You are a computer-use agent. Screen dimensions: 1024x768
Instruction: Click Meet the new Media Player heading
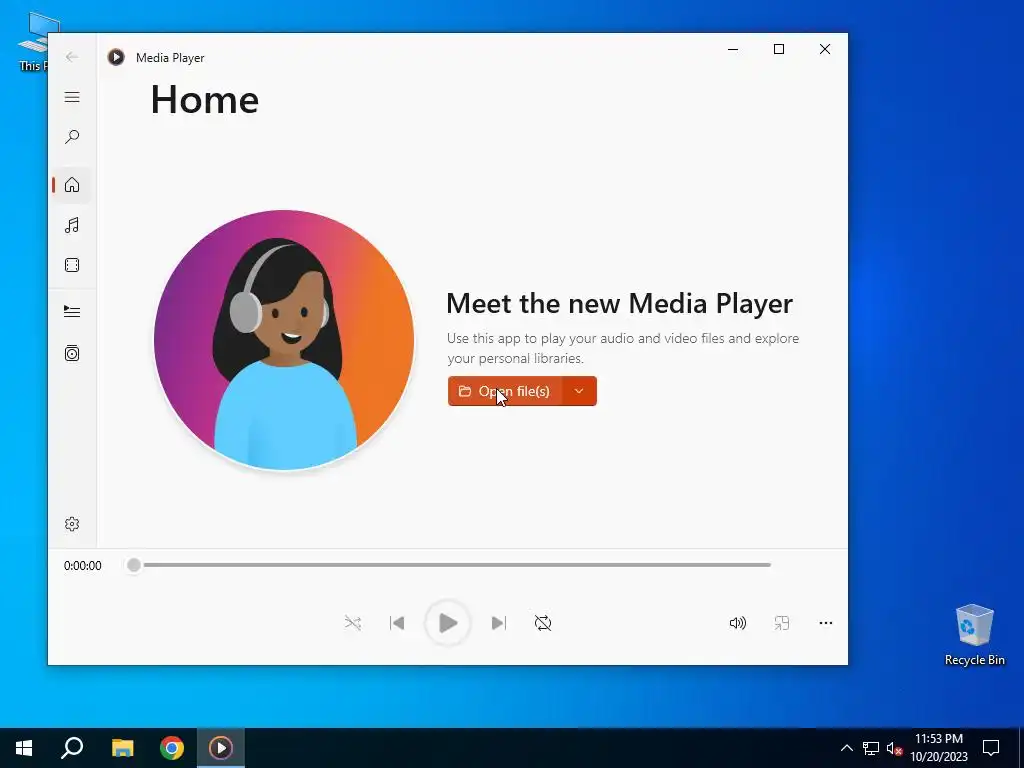[x=619, y=304]
